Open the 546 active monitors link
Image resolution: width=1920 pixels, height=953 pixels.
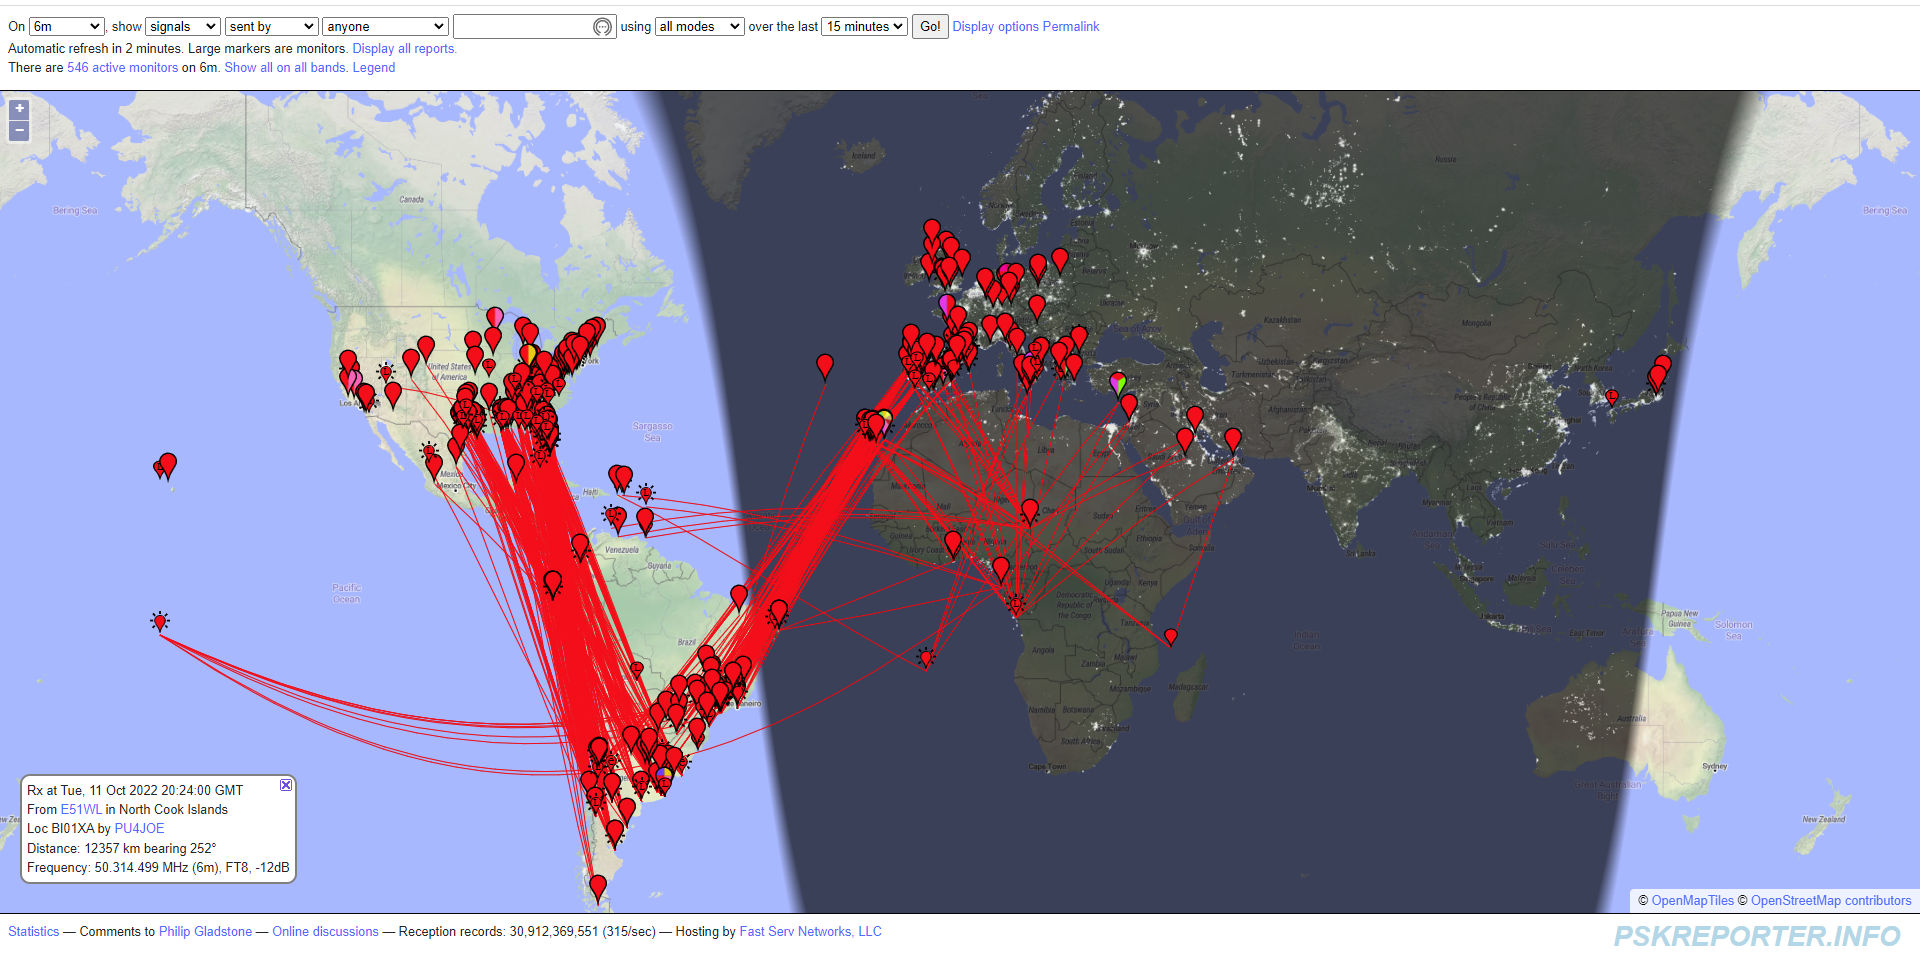(122, 67)
